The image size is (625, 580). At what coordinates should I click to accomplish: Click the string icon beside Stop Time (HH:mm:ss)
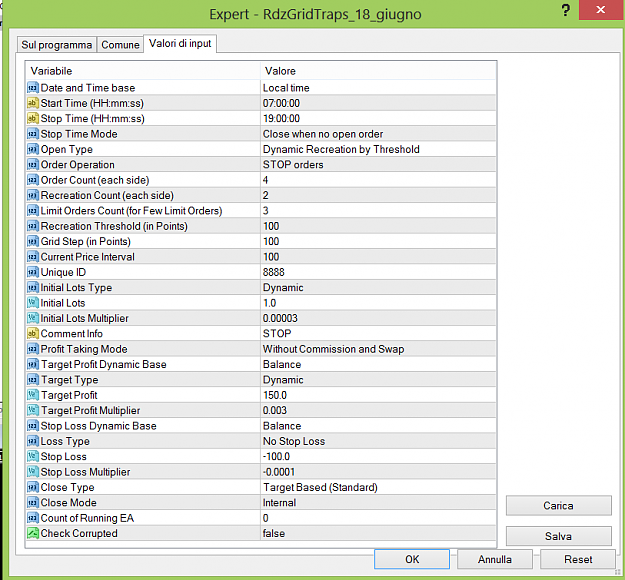[x=33, y=118]
